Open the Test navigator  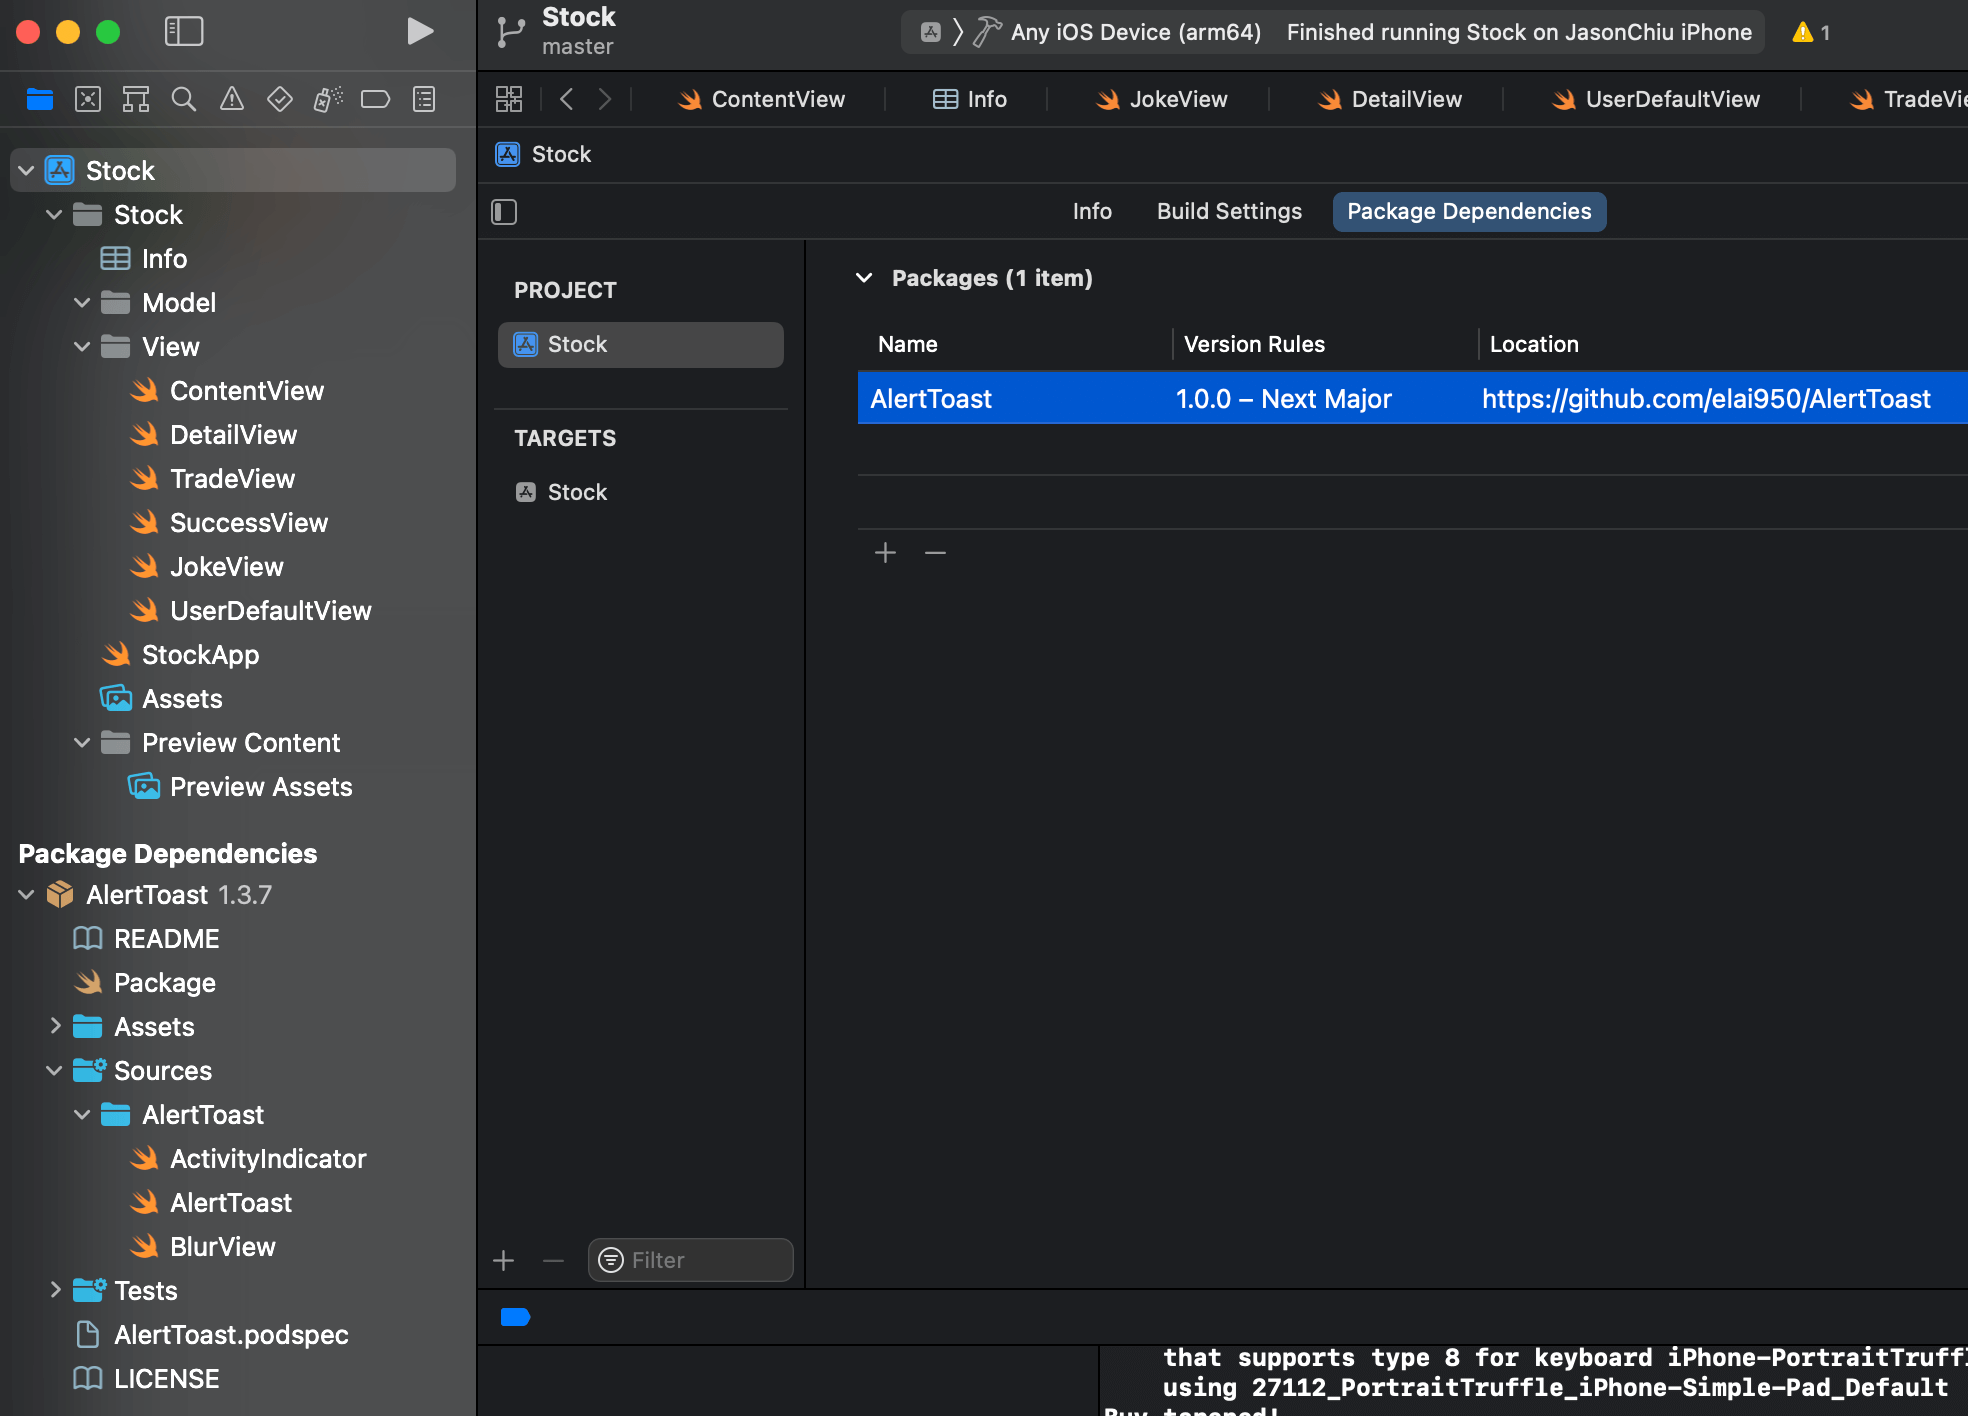tap(280, 98)
